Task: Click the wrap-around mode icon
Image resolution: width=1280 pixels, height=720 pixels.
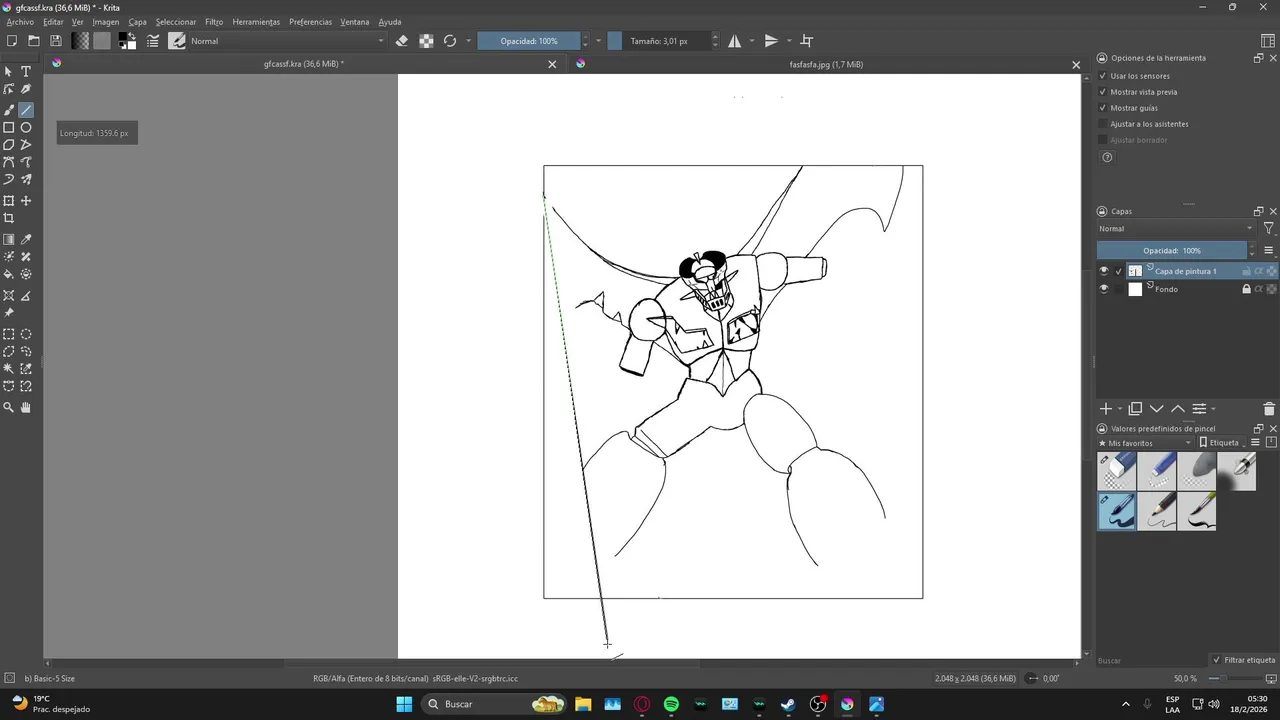Action: [807, 41]
